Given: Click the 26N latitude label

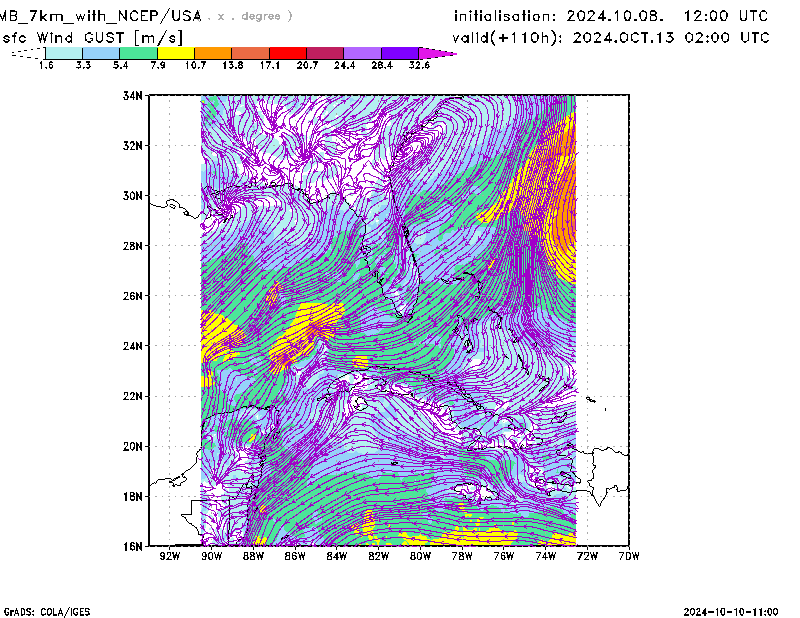Looking at the screenshot, I should click(x=133, y=295).
